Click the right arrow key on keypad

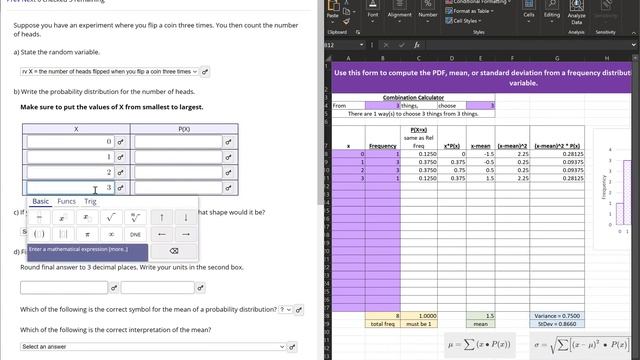(x=186, y=234)
